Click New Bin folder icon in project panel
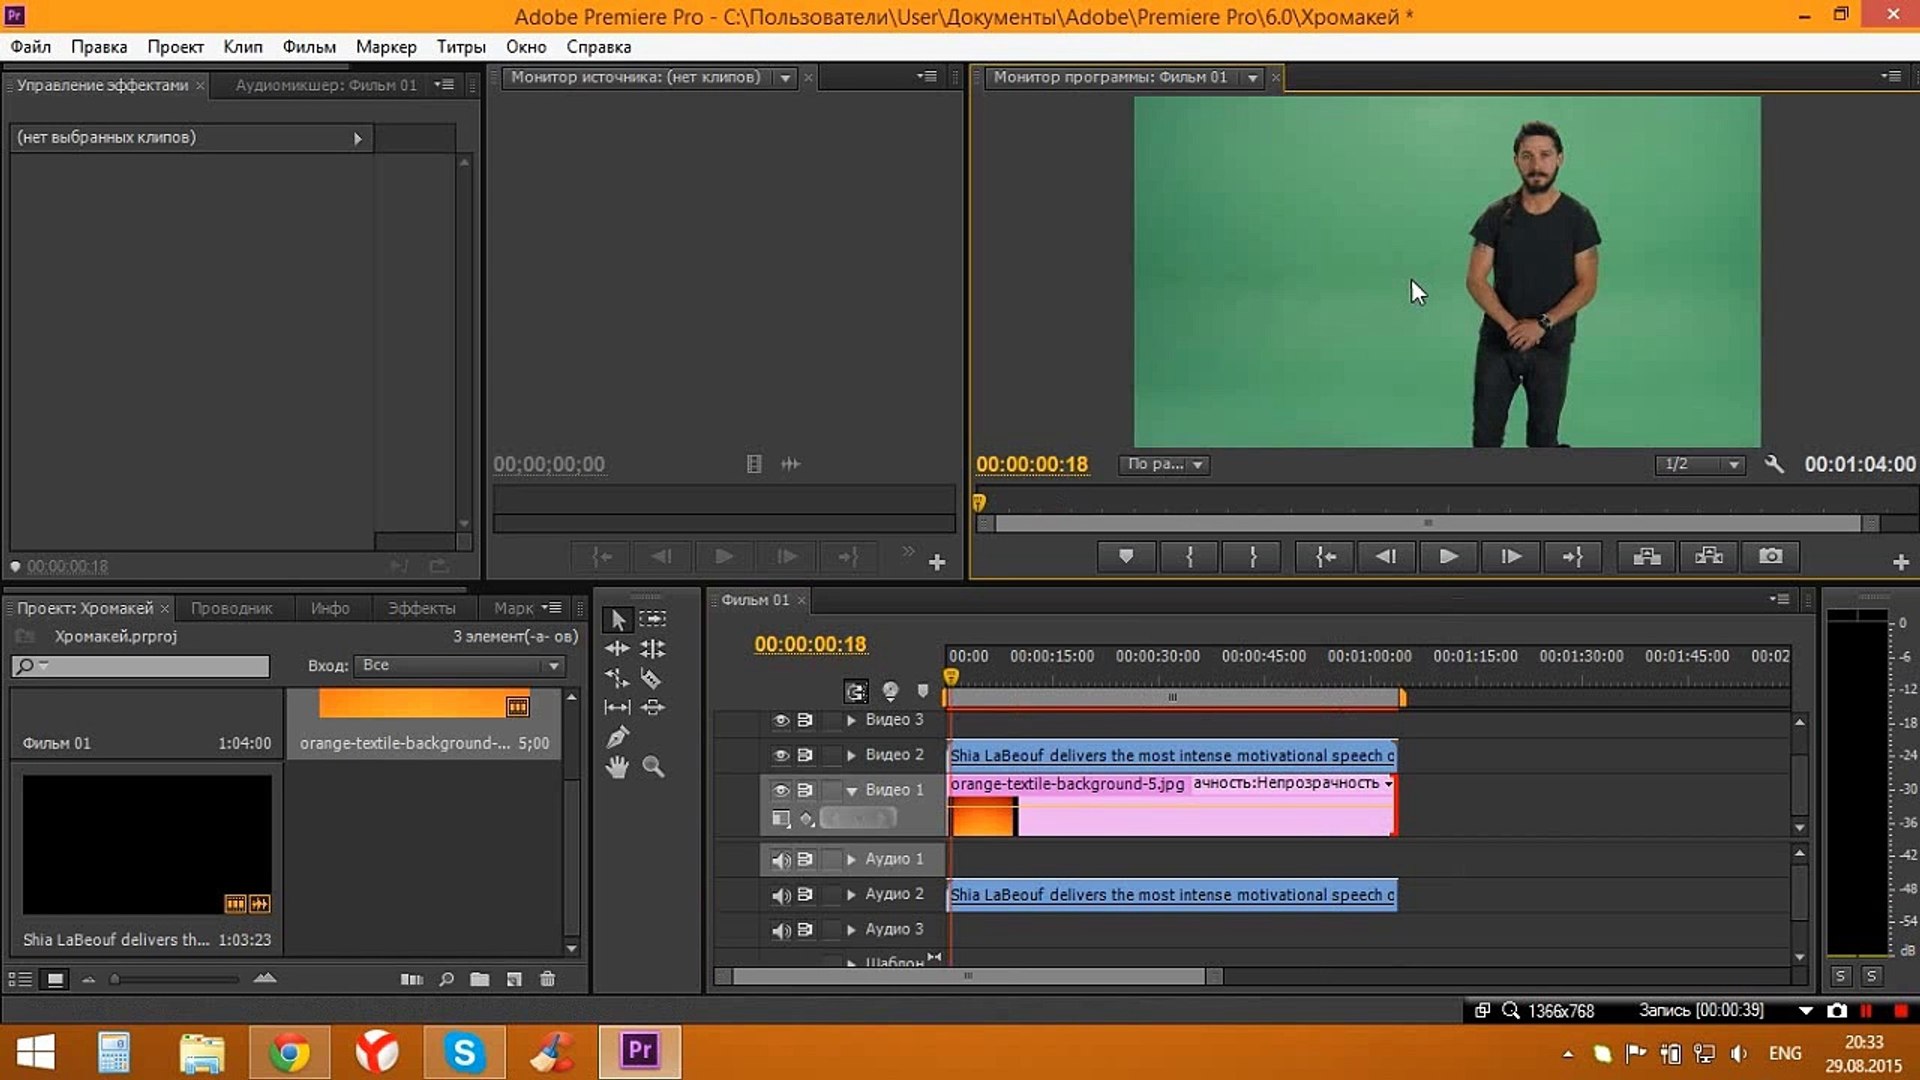Screen dimensions: 1920x1080 [480, 979]
